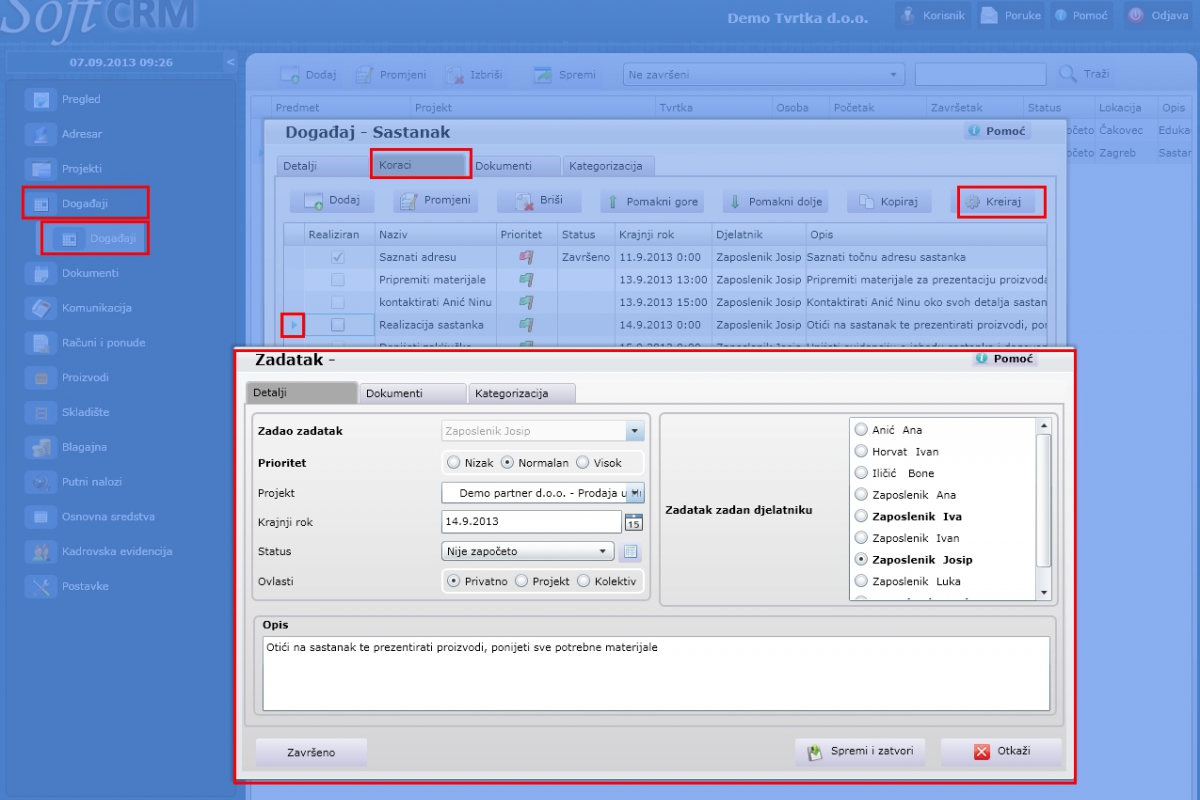Open the Projekti sidebar icon
1200x800 pixels.
(x=41, y=169)
